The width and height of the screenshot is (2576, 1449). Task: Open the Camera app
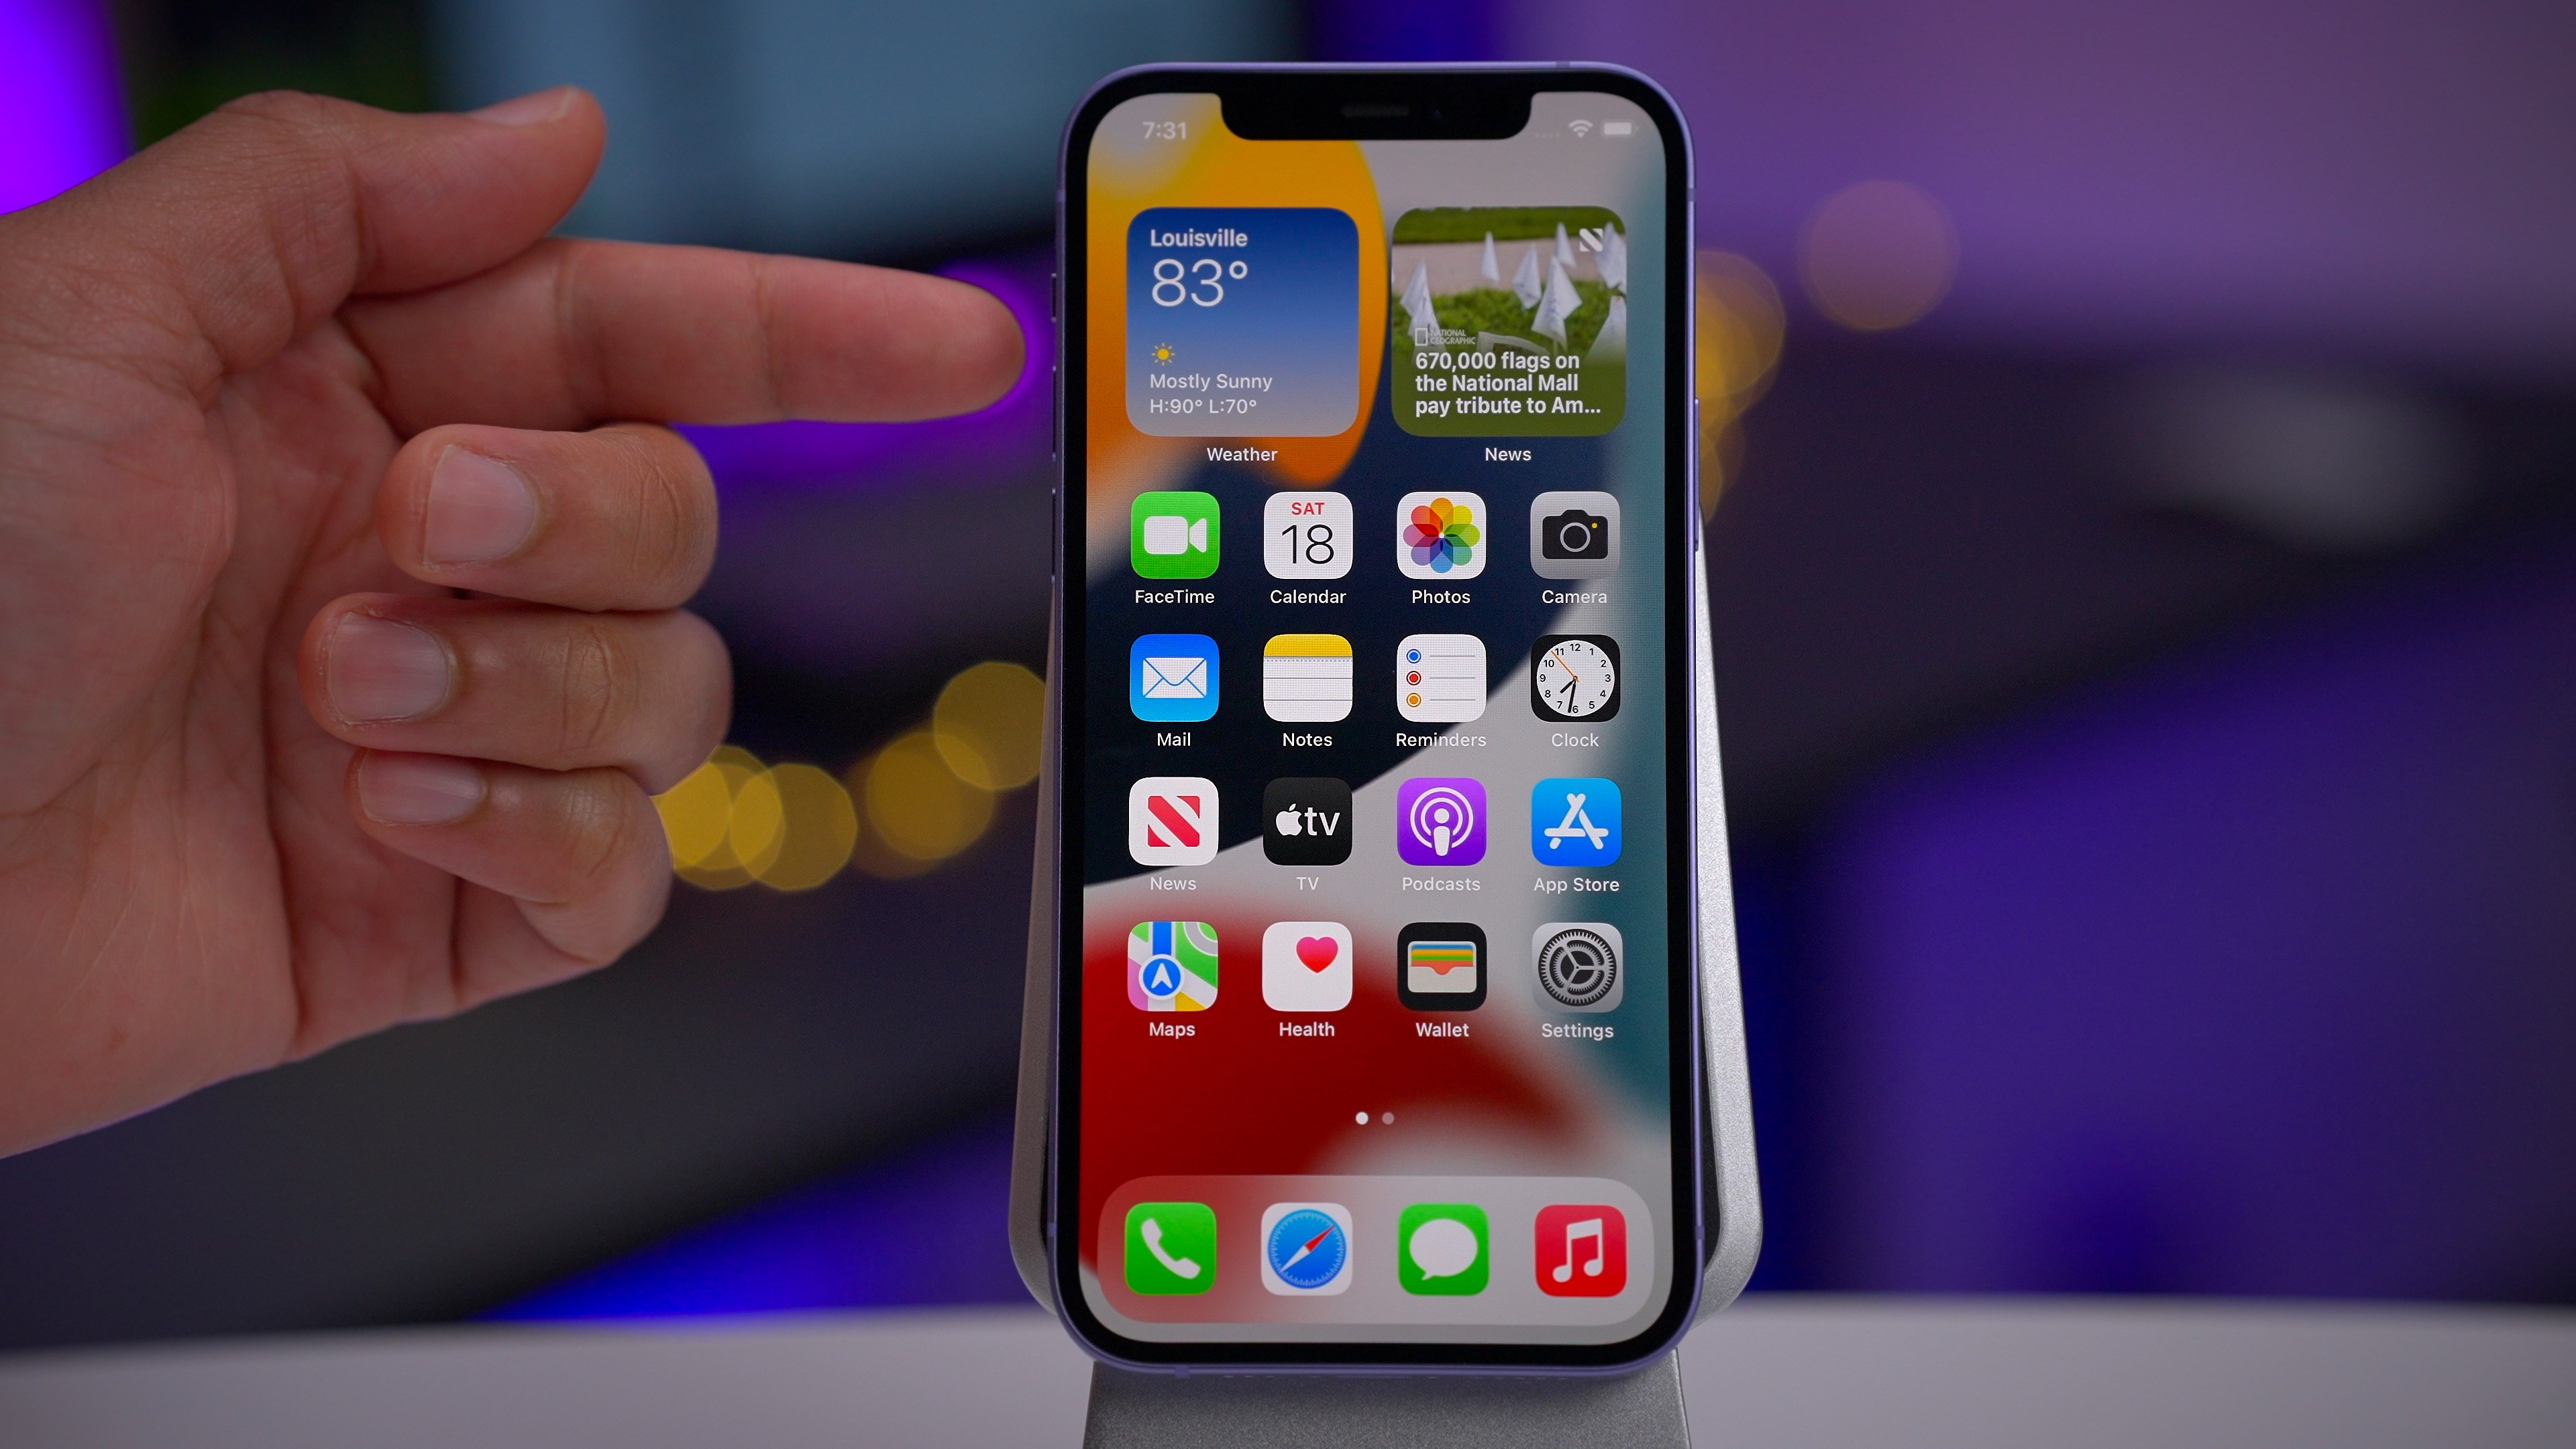click(1573, 538)
